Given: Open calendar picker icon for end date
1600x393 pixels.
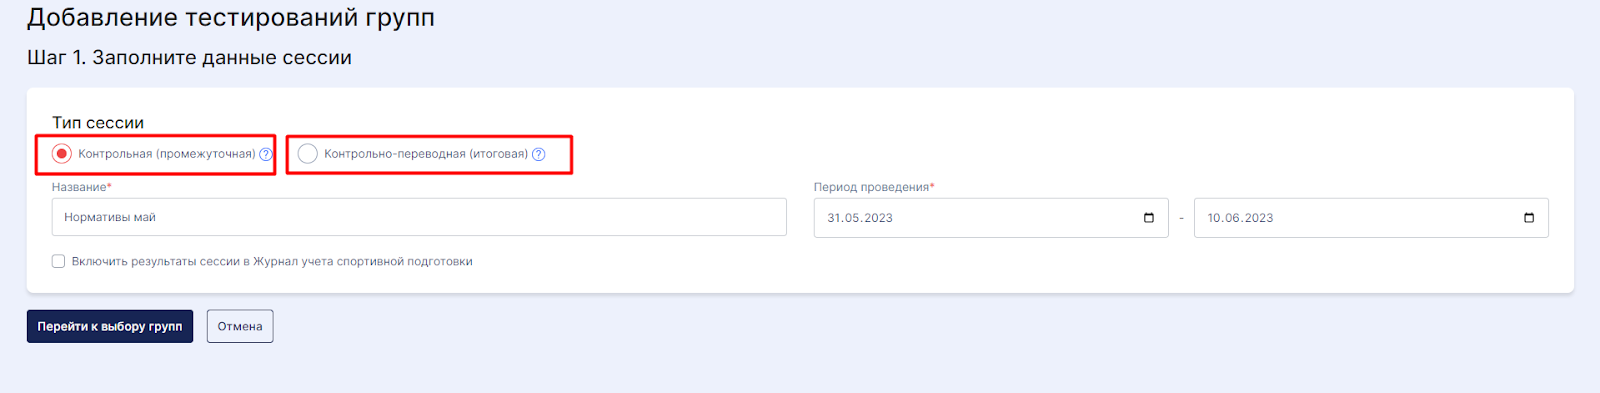Looking at the screenshot, I should click(1529, 218).
